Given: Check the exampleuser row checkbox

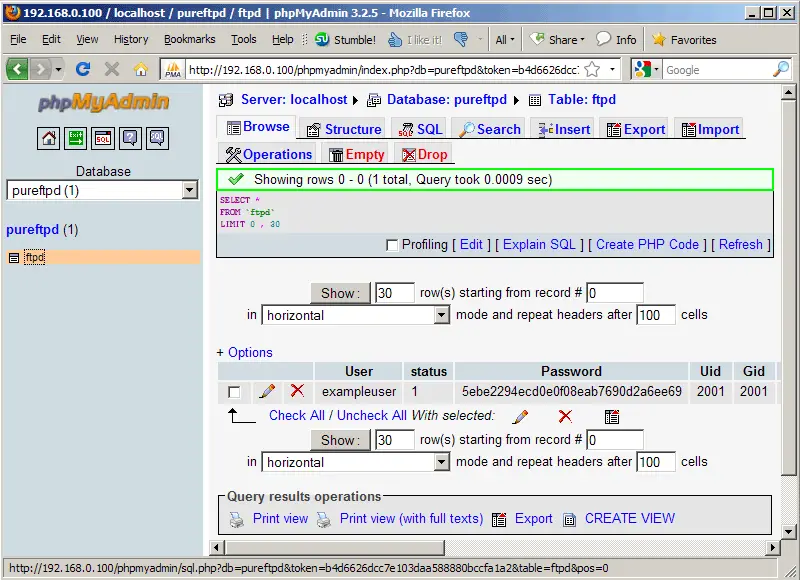Looking at the screenshot, I should tap(234, 392).
